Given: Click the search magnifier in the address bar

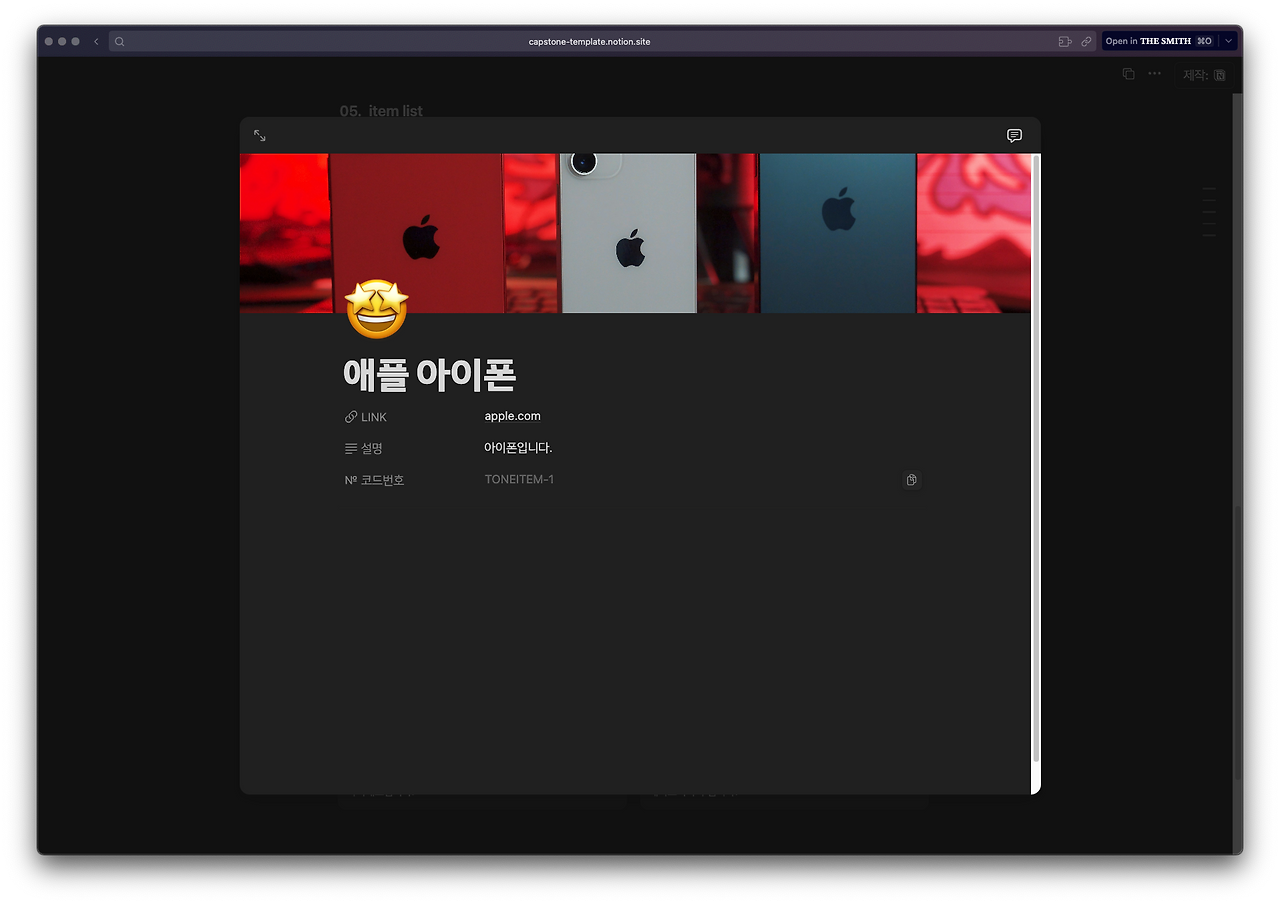Looking at the screenshot, I should click(x=119, y=41).
